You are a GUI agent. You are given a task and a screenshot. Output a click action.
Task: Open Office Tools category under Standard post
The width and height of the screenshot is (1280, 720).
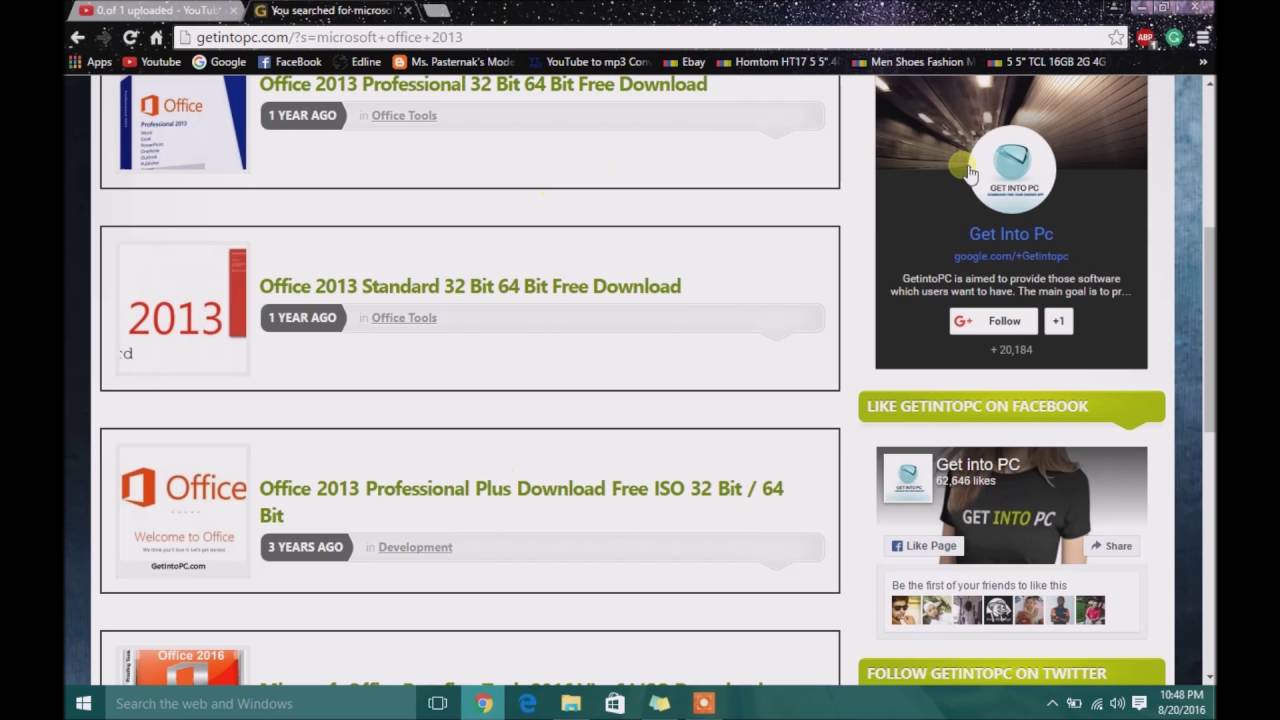[x=404, y=317]
